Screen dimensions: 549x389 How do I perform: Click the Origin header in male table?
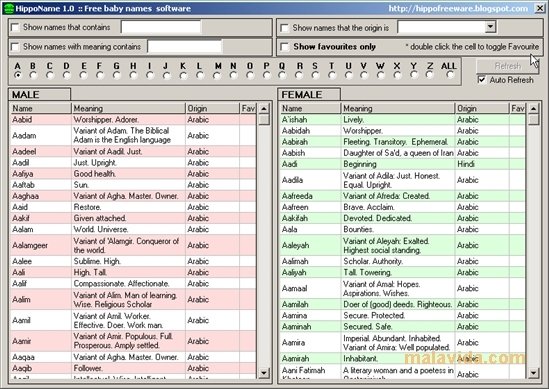213,108
